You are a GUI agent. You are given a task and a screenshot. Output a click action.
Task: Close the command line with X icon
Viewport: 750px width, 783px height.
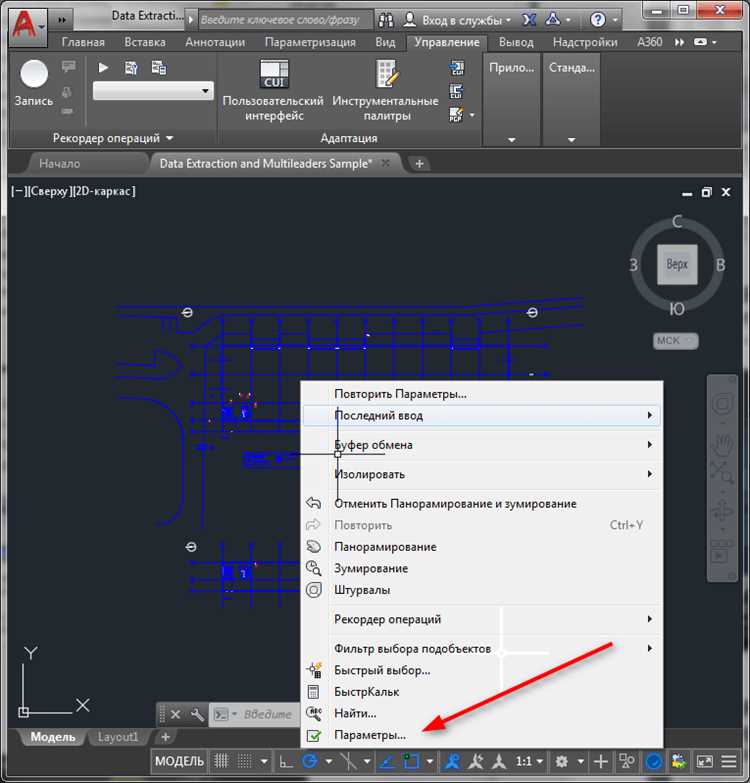pyautogui.click(x=175, y=715)
